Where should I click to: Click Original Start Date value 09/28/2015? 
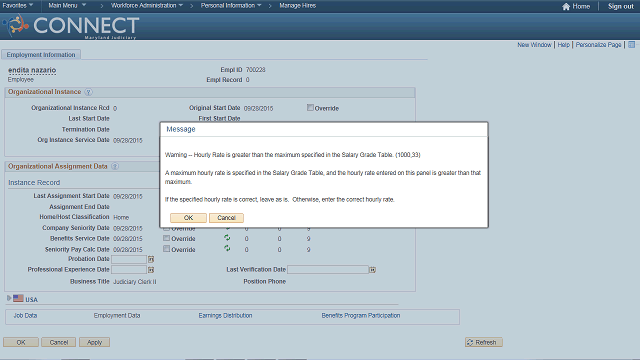coord(258,109)
